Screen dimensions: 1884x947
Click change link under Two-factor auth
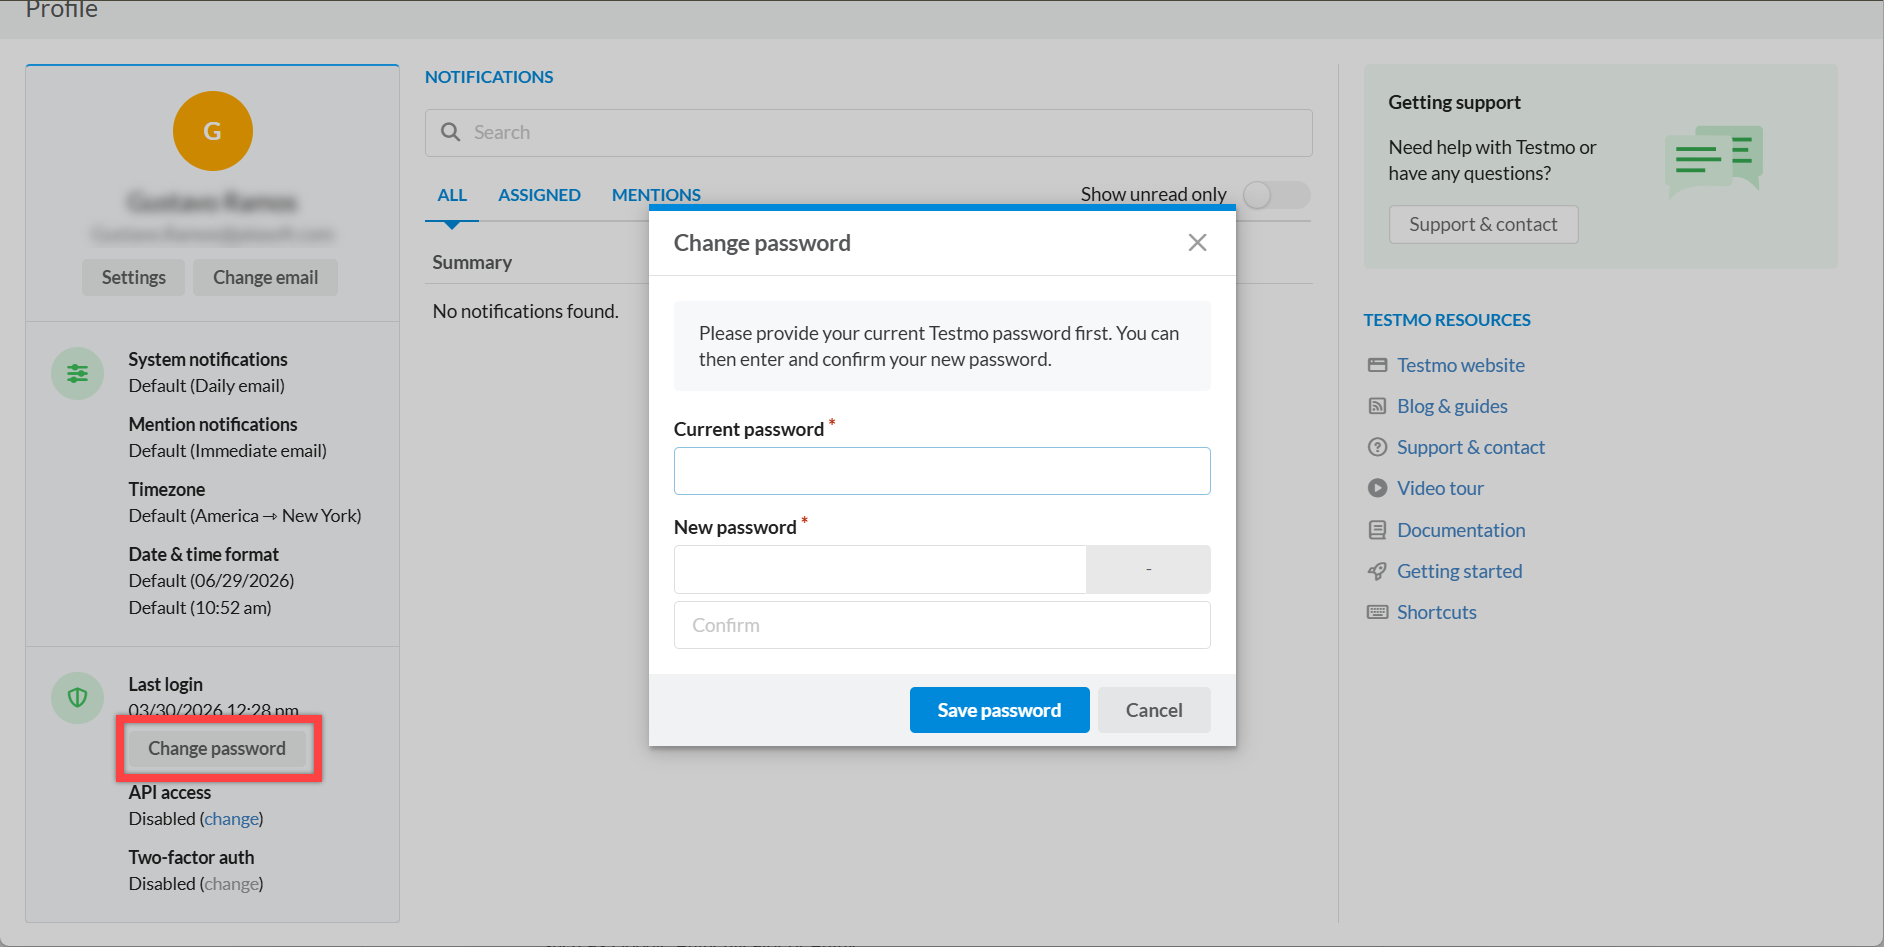pos(231,884)
